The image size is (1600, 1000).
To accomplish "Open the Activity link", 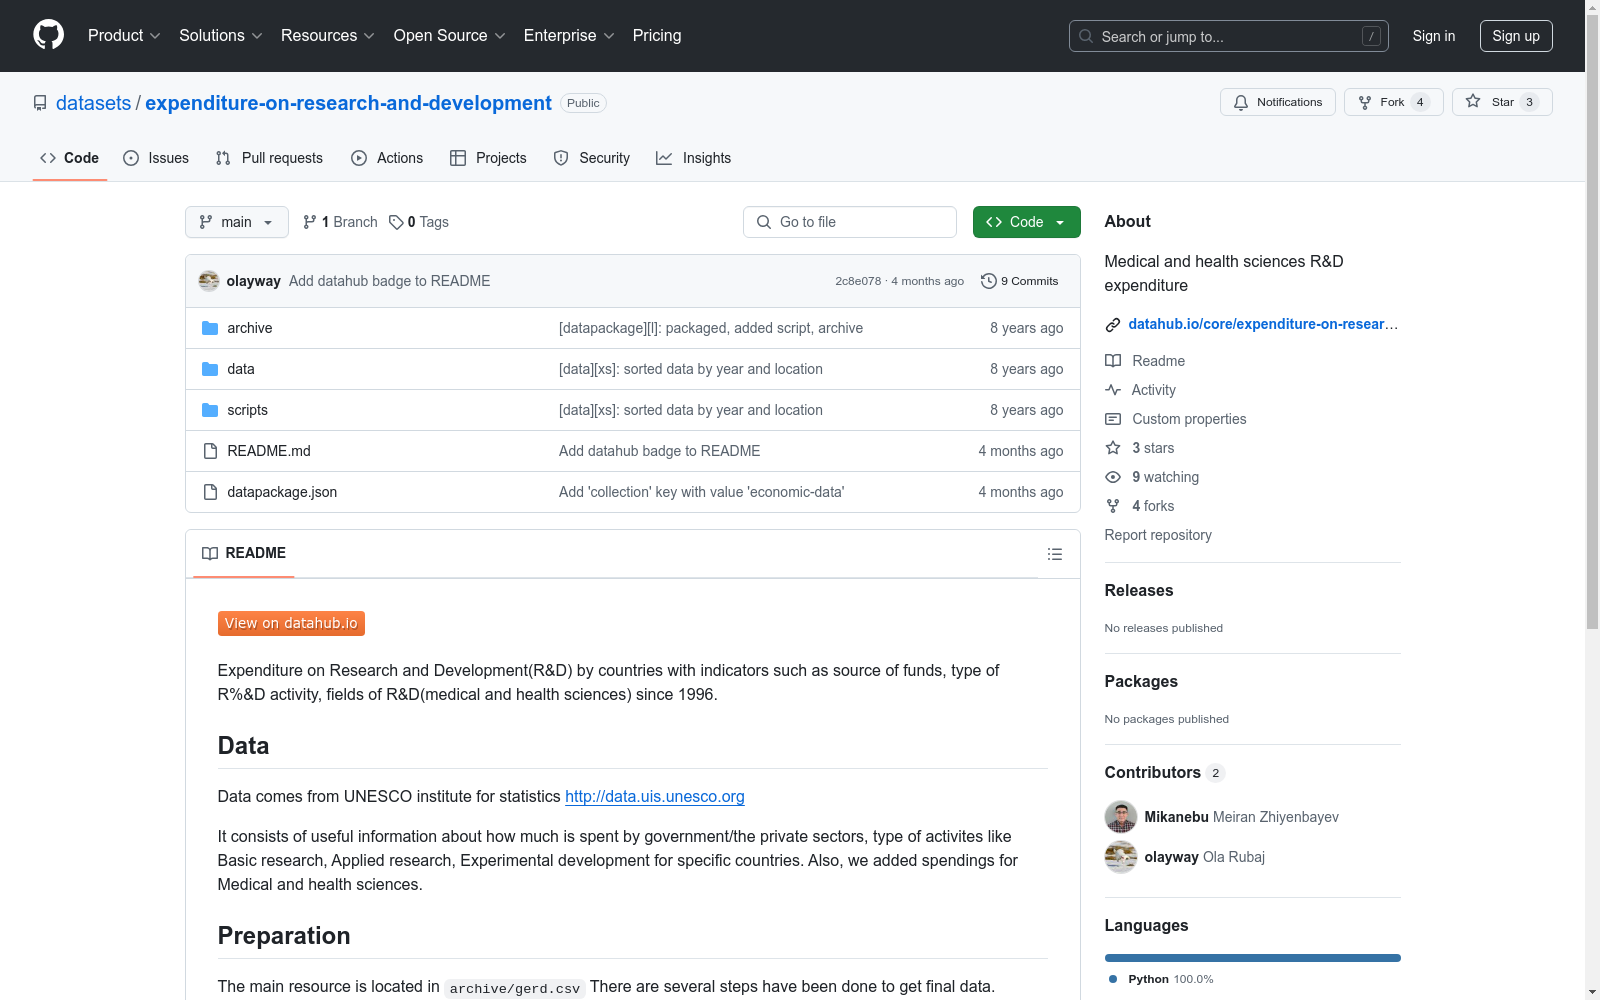I will click(1141, 390).
